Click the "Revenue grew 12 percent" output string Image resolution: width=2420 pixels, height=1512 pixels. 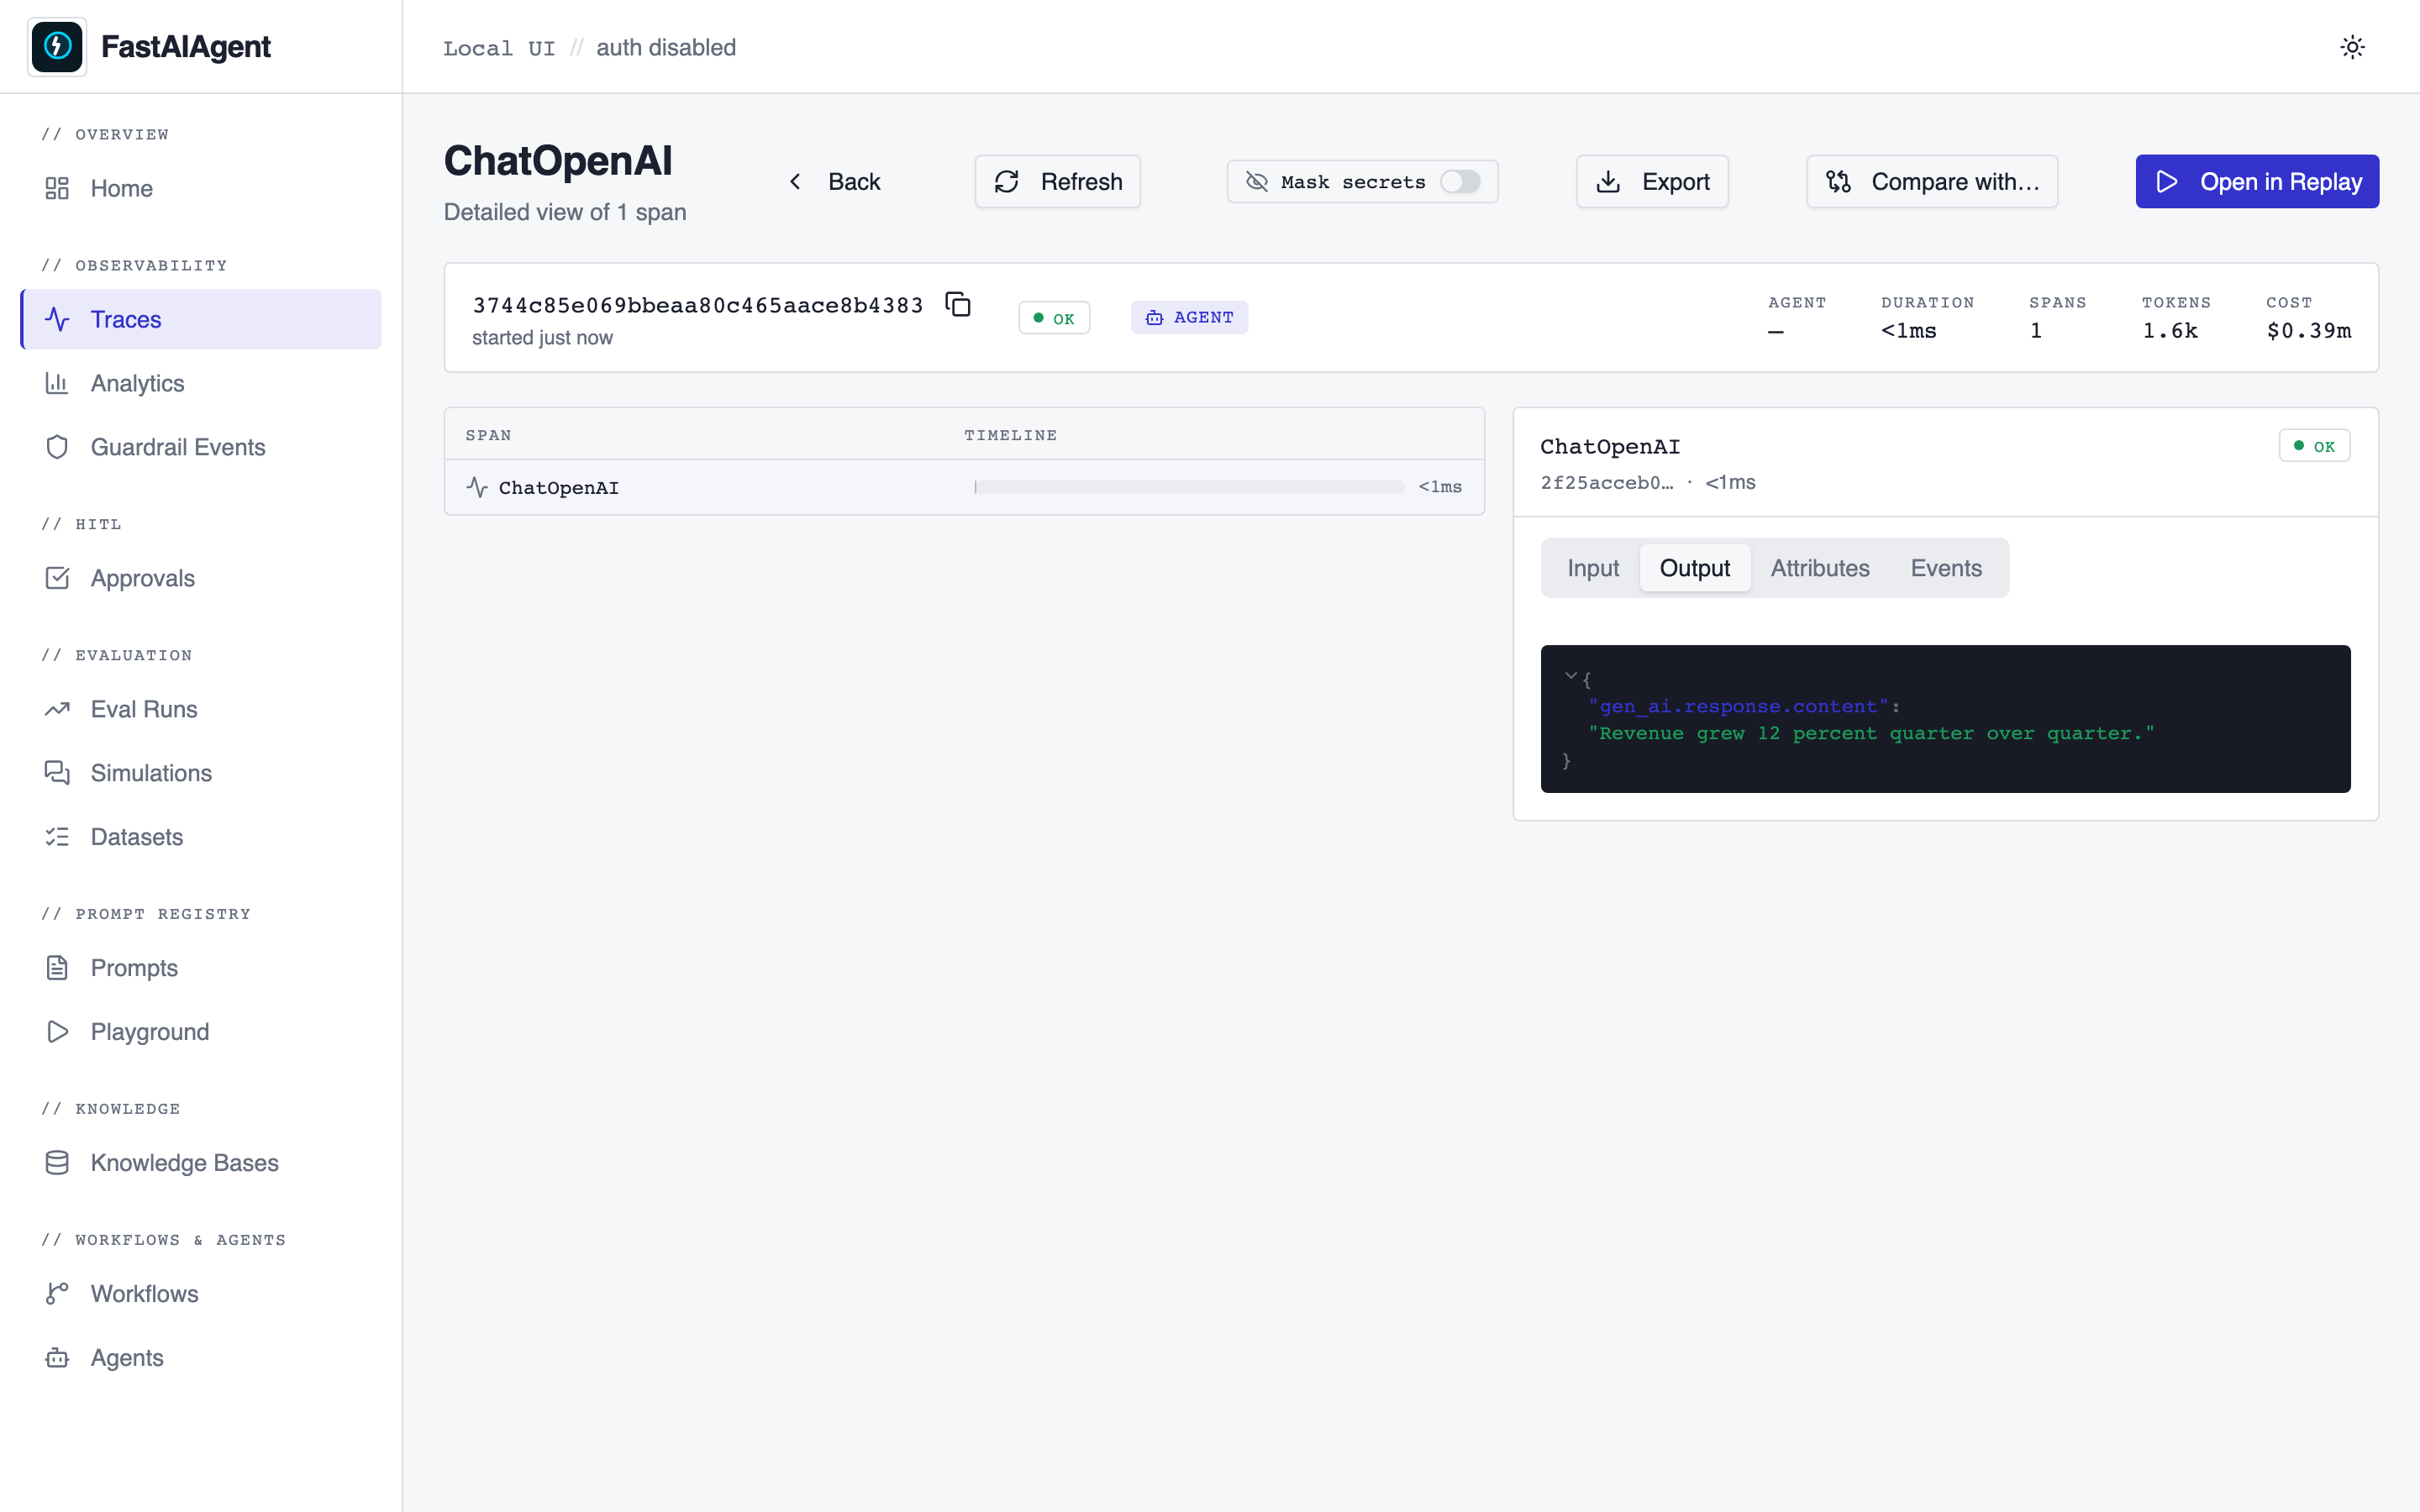(x=1871, y=733)
